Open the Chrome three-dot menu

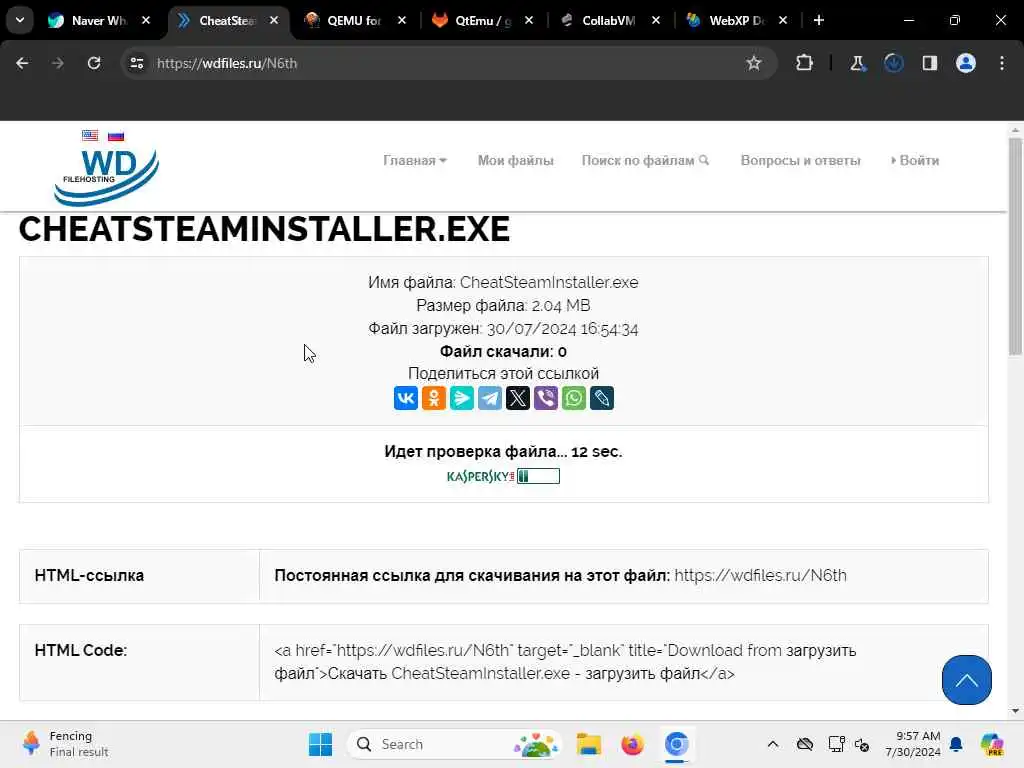1002,63
